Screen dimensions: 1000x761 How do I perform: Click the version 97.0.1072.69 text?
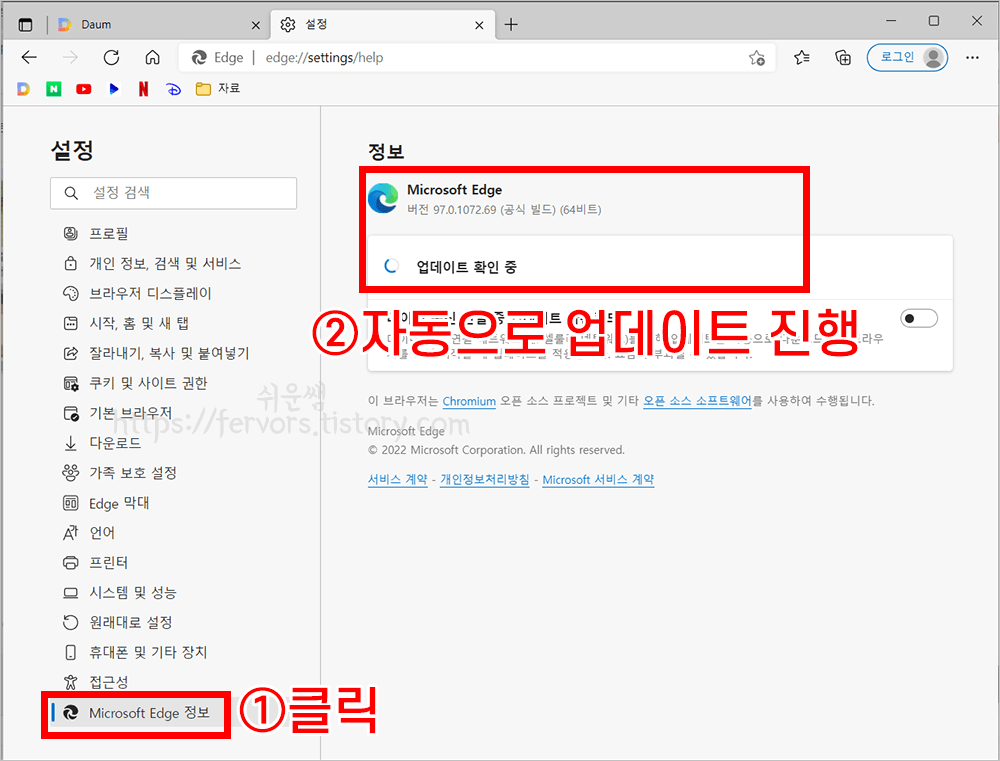click(504, 210)
